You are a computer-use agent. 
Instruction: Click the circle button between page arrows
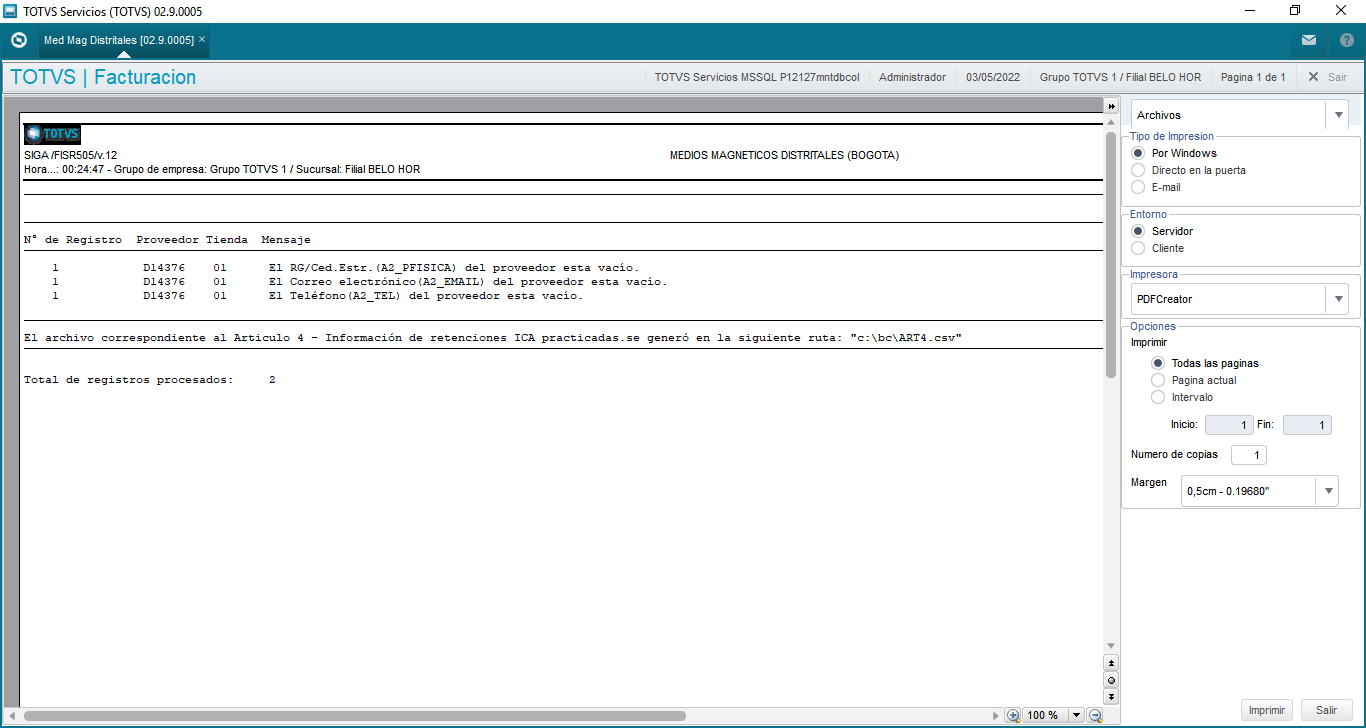tap(1111, 680)
